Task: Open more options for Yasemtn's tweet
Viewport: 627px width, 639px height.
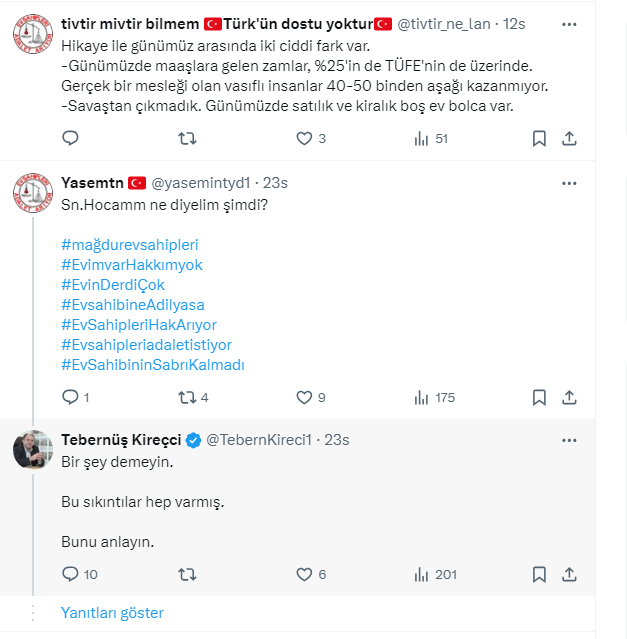Action: click(569, 183)
